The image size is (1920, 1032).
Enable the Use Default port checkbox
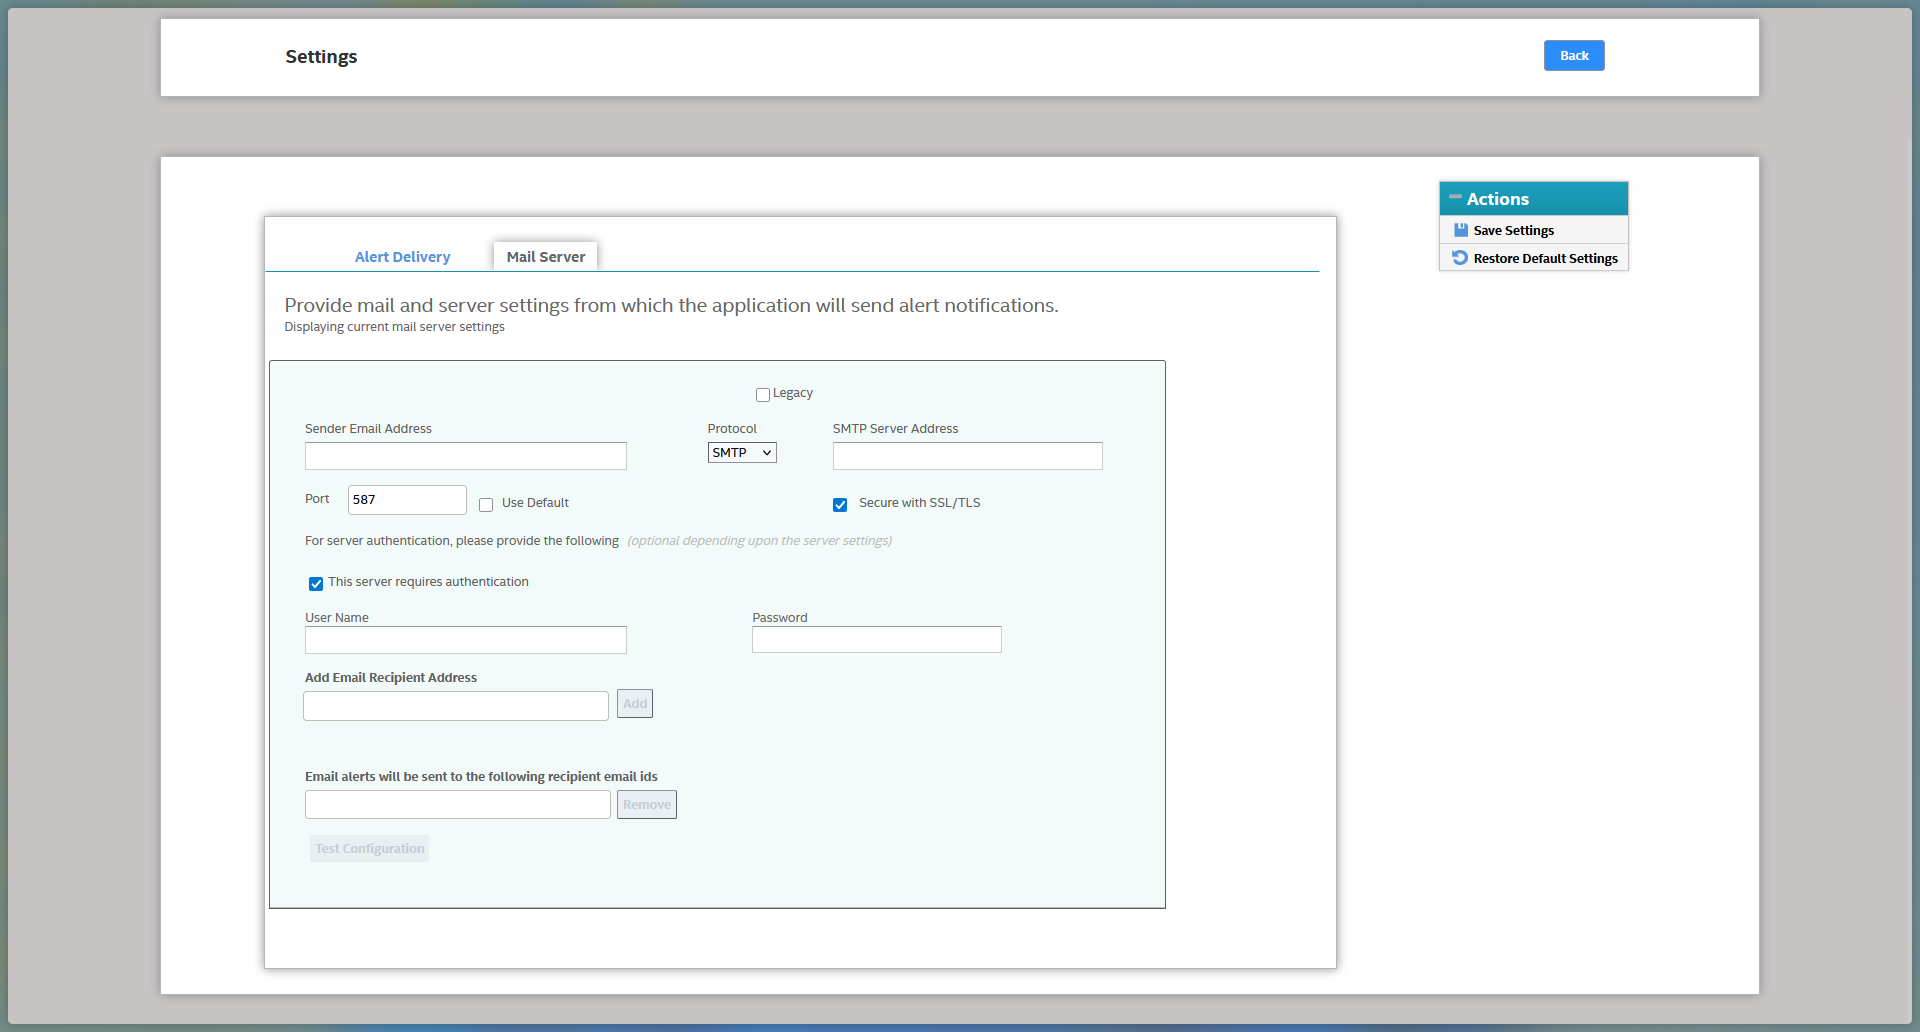[486, 505]
